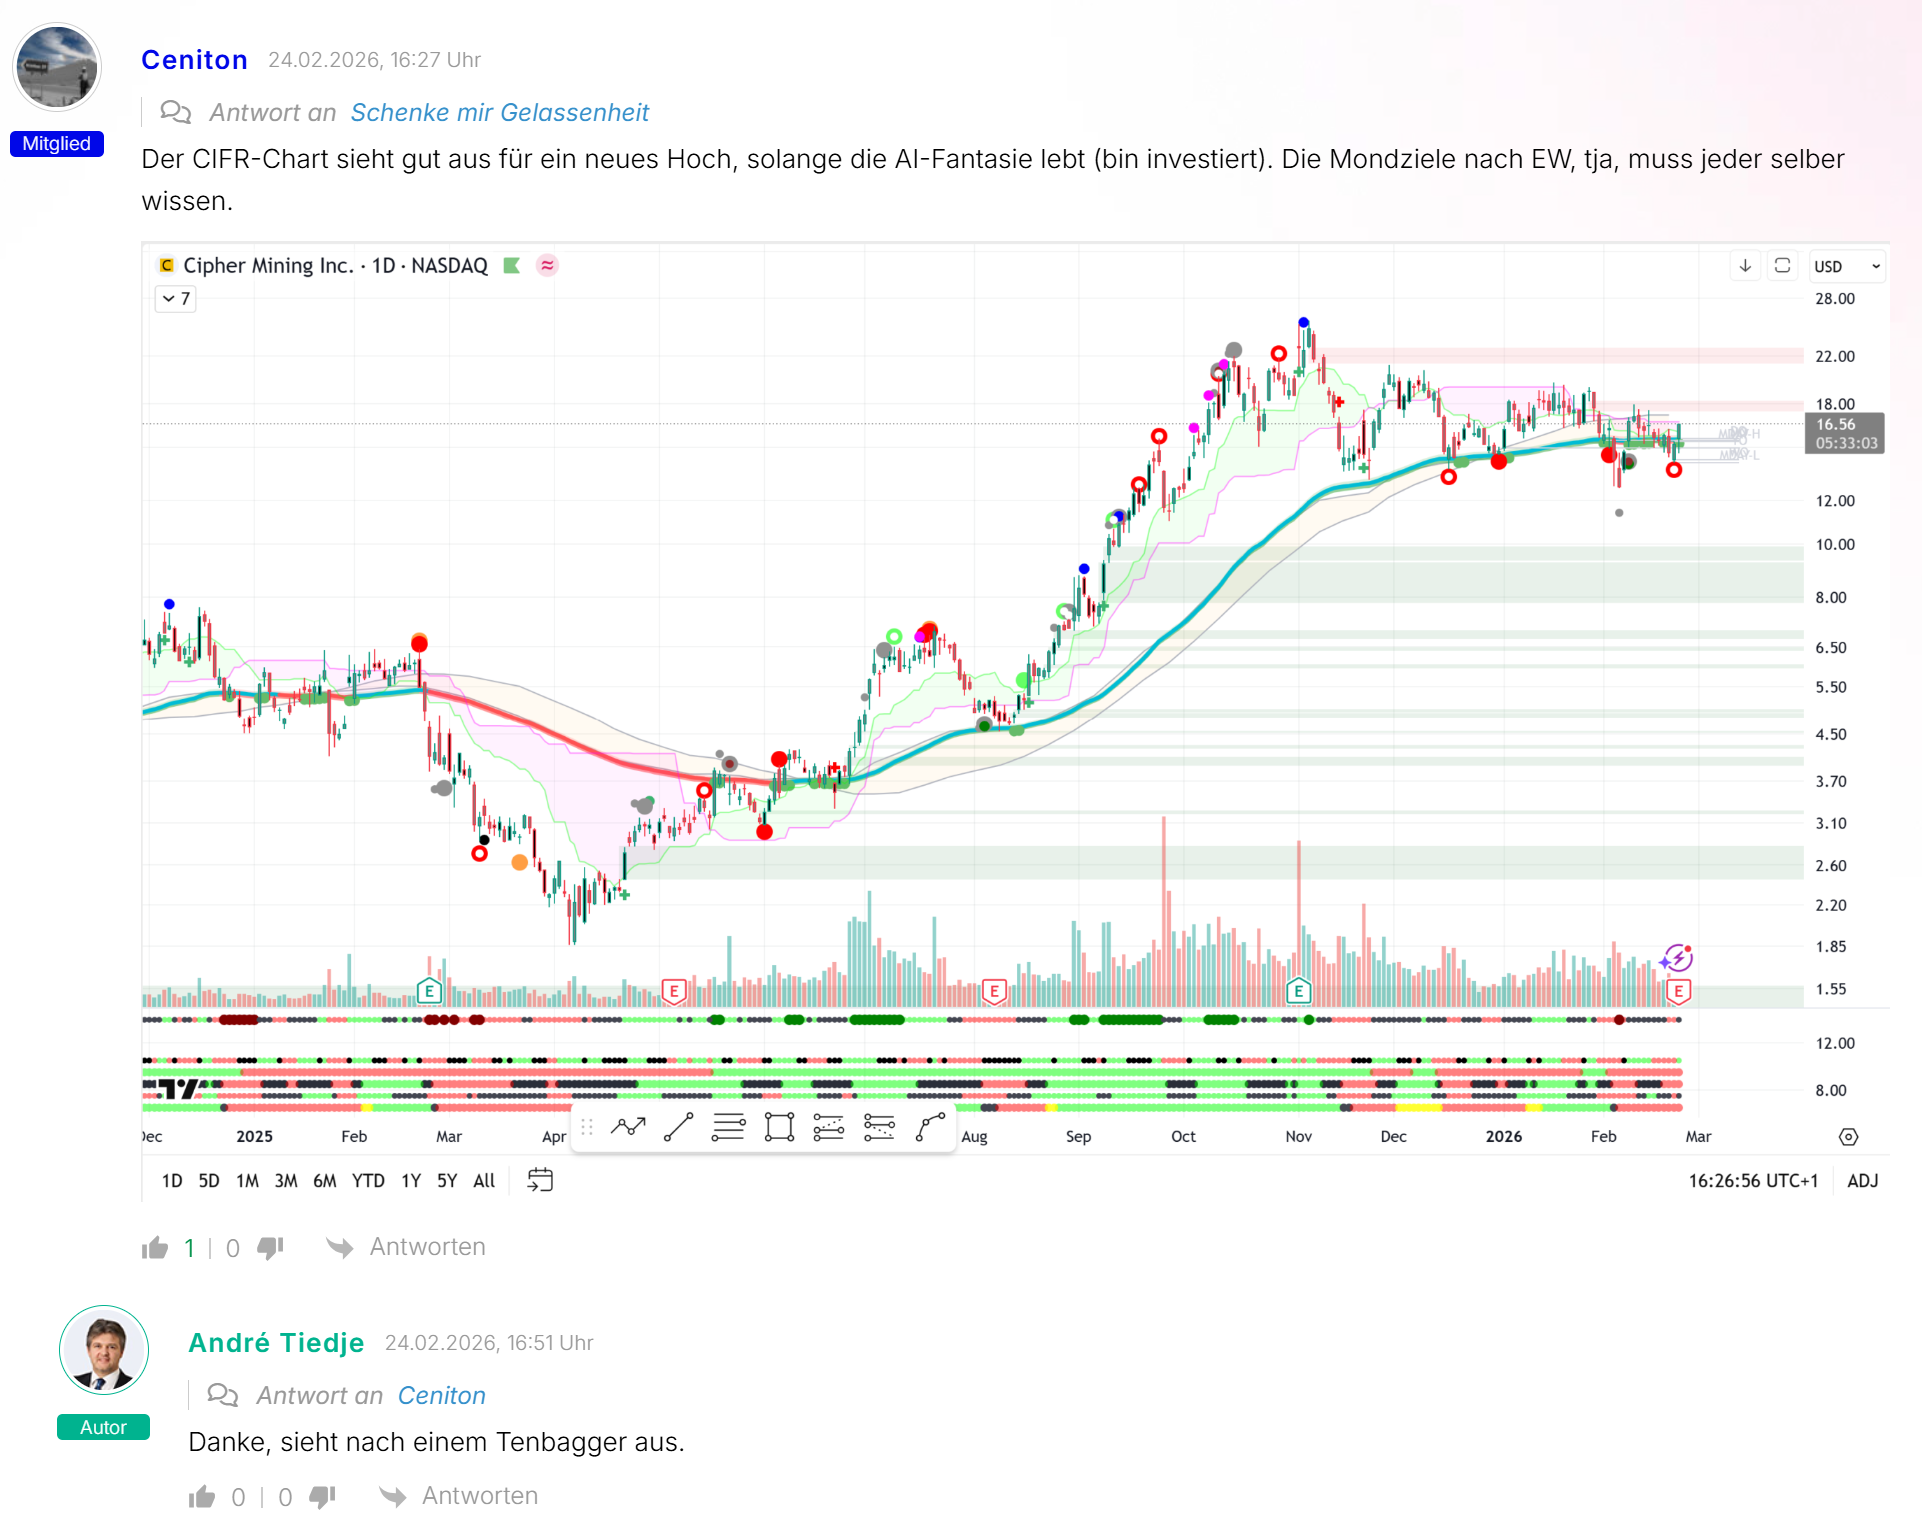This screenshot has width=1922, height=1537.
Task: Select the YTD time range
Action: (x=368, y=1181)
